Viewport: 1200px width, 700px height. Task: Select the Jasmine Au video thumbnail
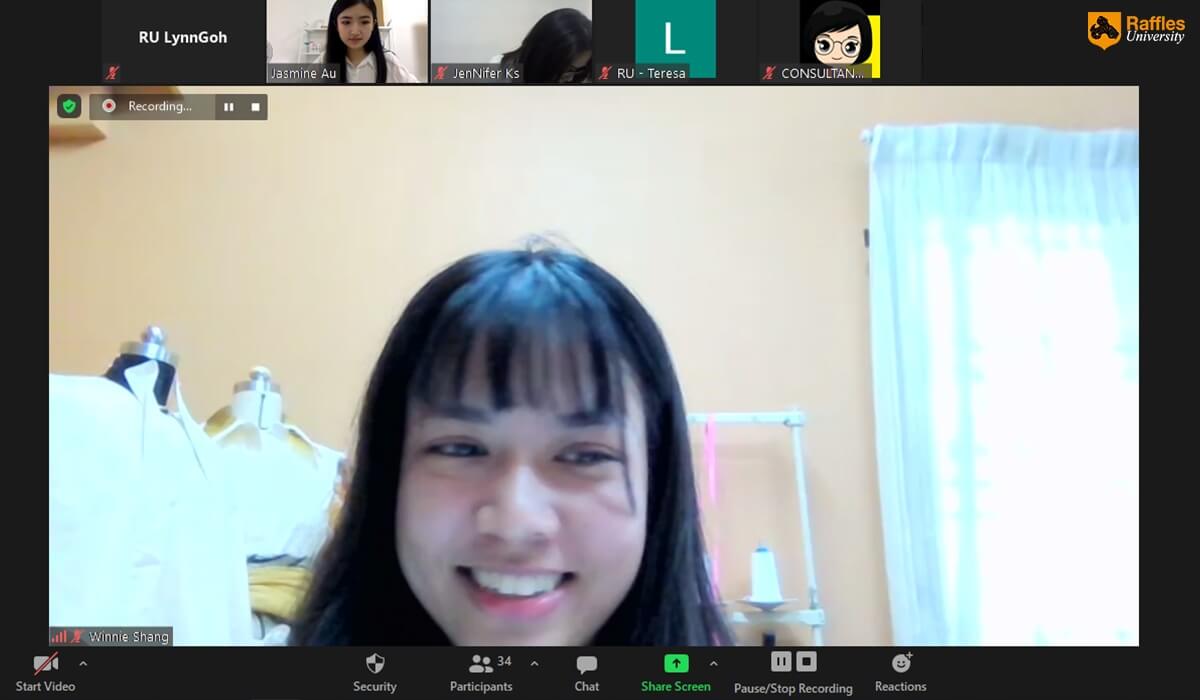click(347, 41)
